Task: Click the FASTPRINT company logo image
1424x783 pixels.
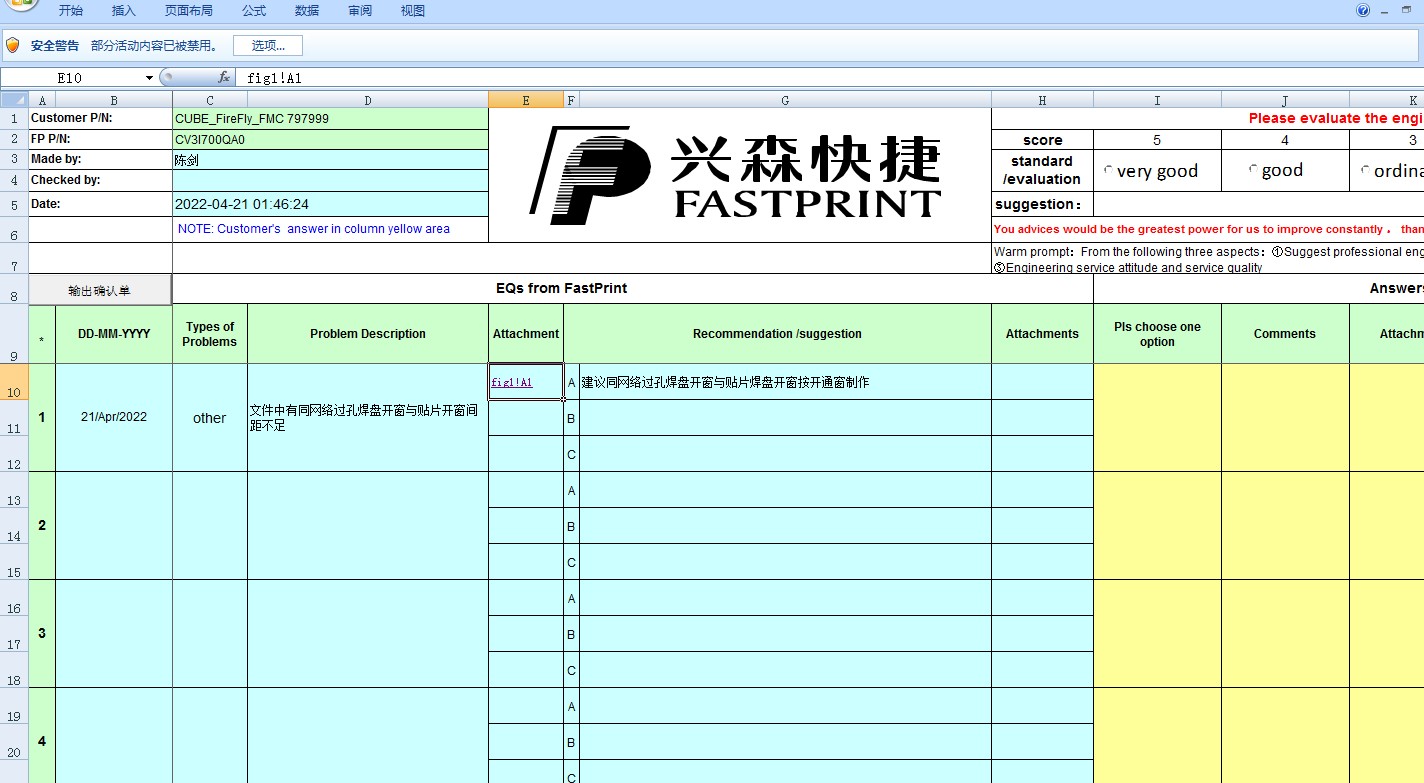Action: coord(736,175)
